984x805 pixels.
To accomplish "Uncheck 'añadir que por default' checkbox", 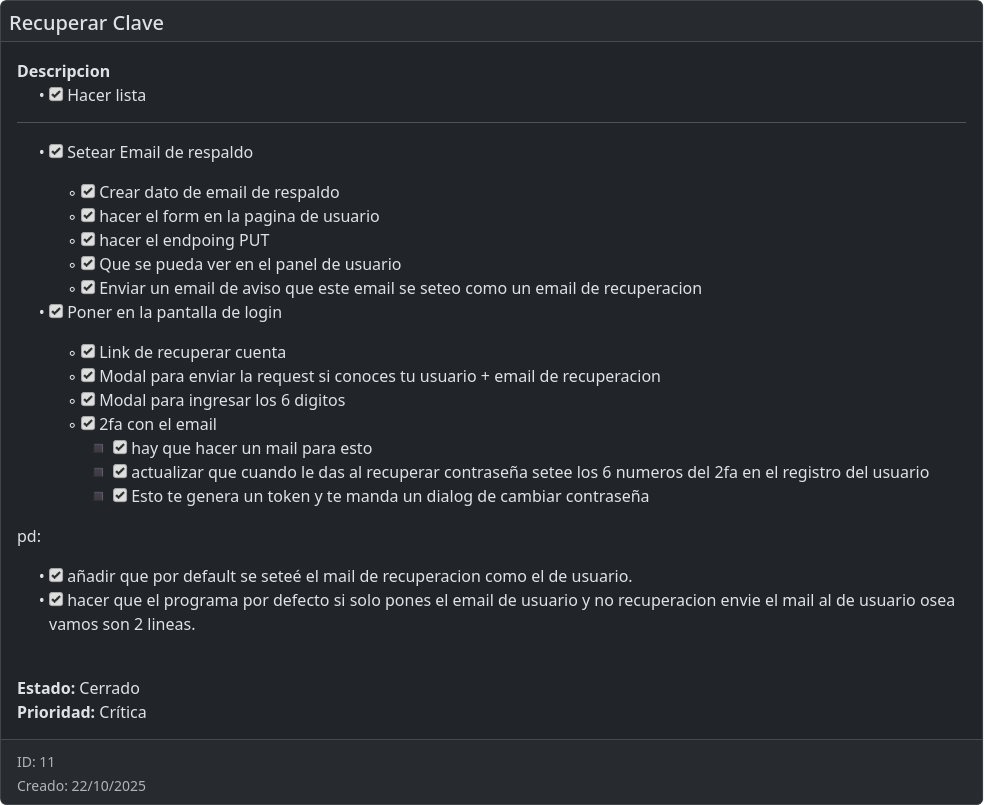I will pyautogui.click(x=56, y=576).
